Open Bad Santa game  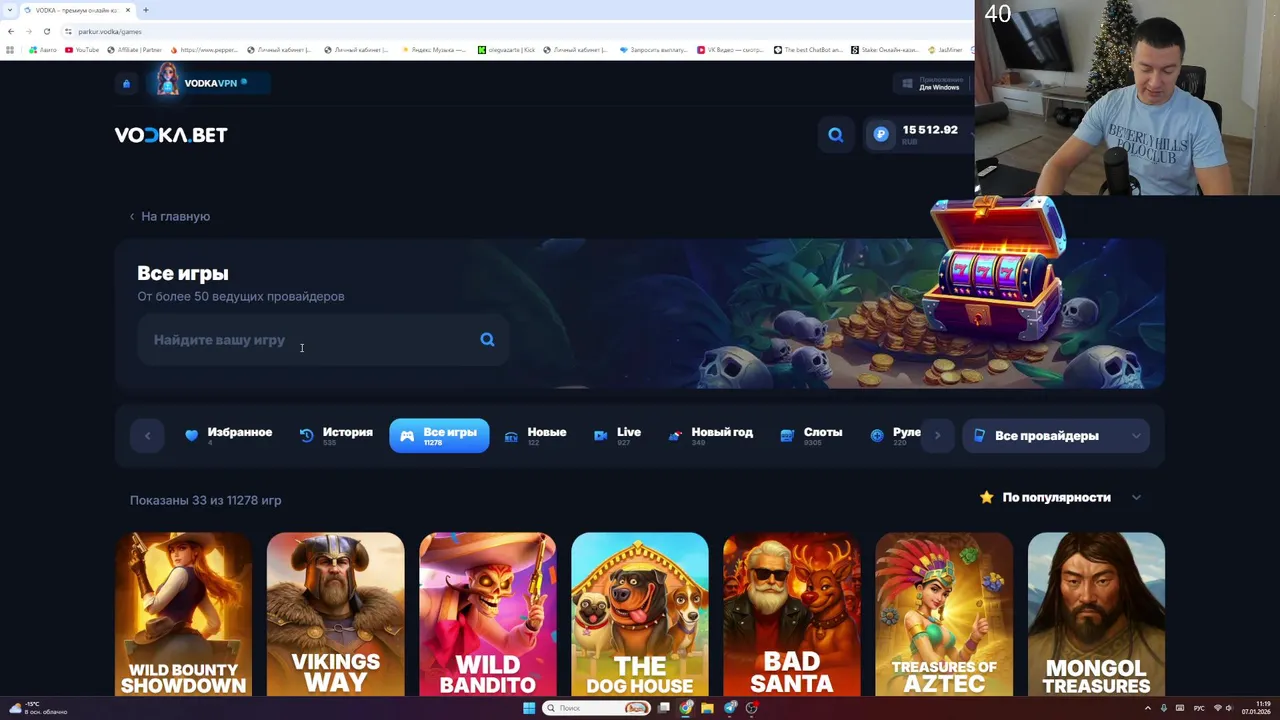pyautogui.click(x=792, y=614)
